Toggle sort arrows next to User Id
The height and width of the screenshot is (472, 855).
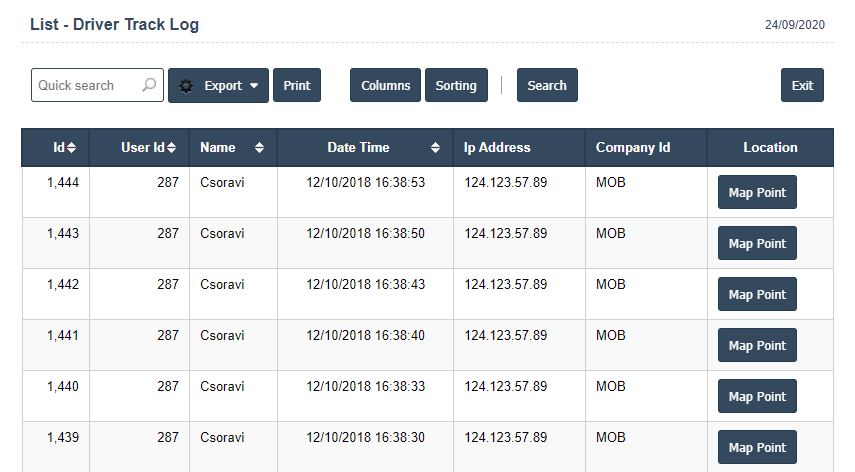172,148
